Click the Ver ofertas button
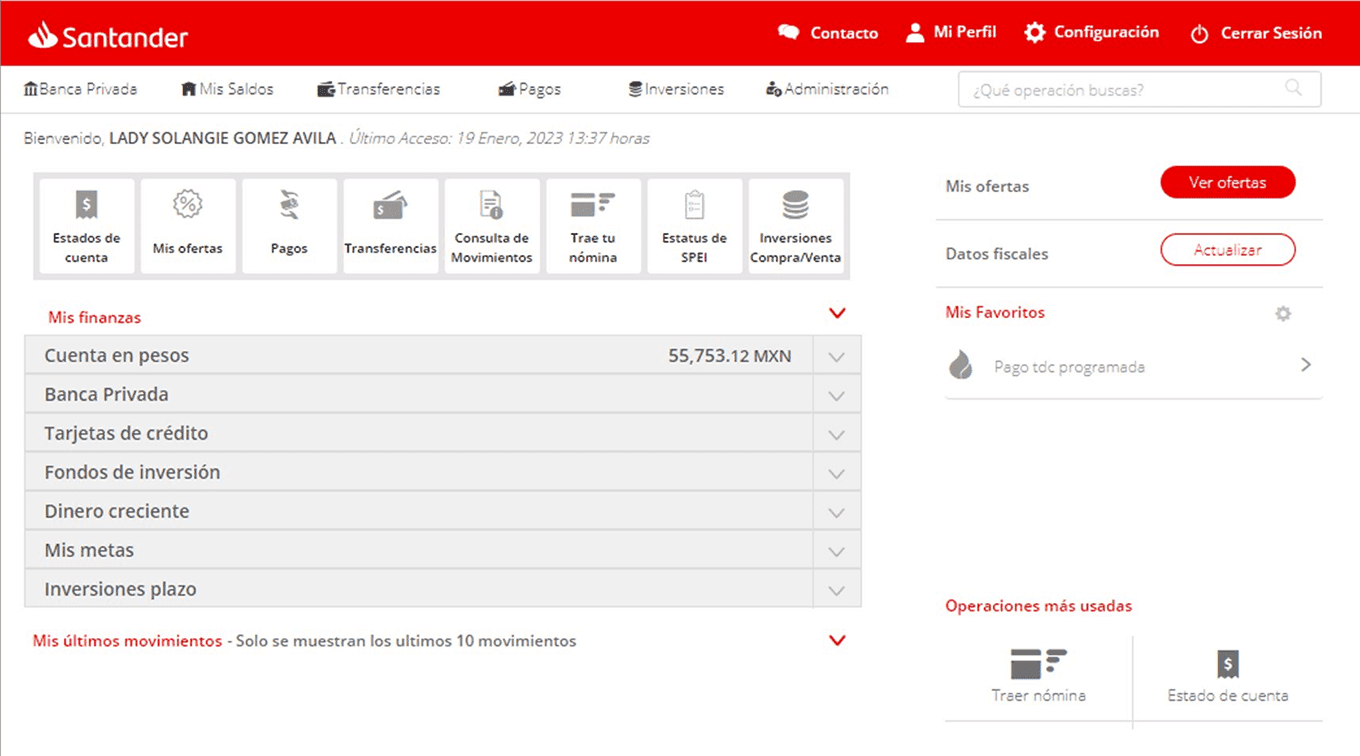The width and height of the screenshot is (1360, 756). click(x=1228, y=183)
